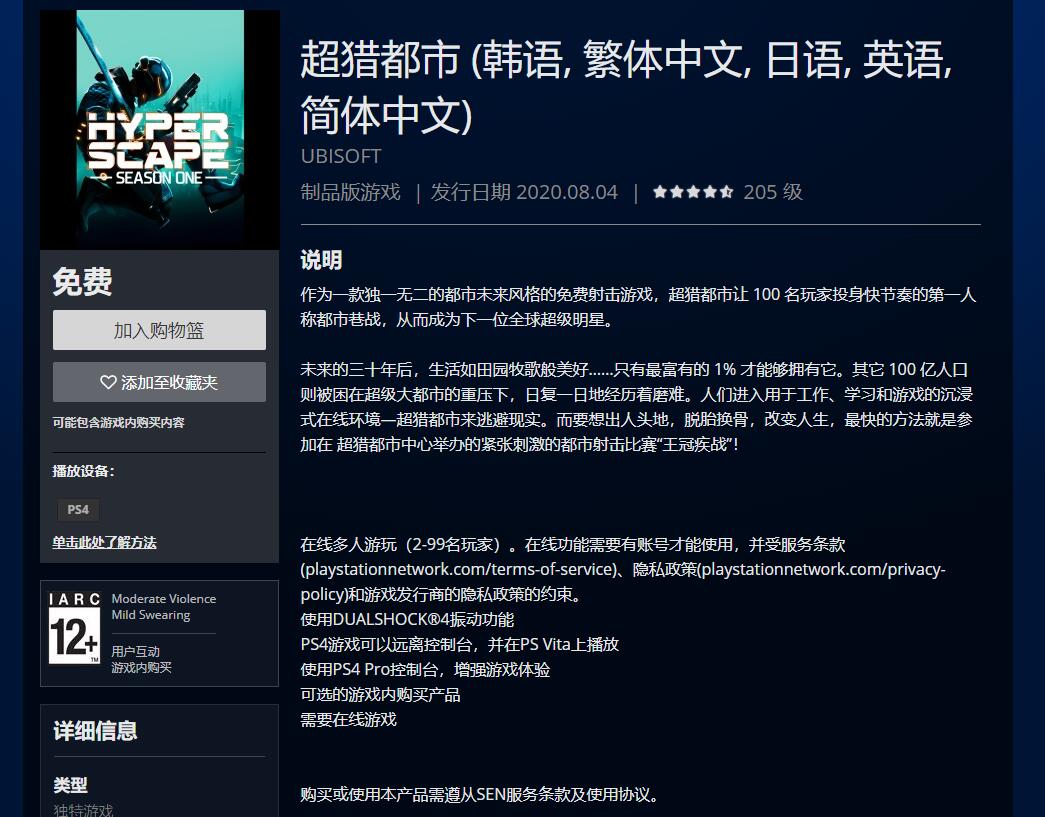Image resolution: width=1045 pixels, height=817 pixels.
Task: Select the 制品版游戏 product type label
Action: point(350,192)
